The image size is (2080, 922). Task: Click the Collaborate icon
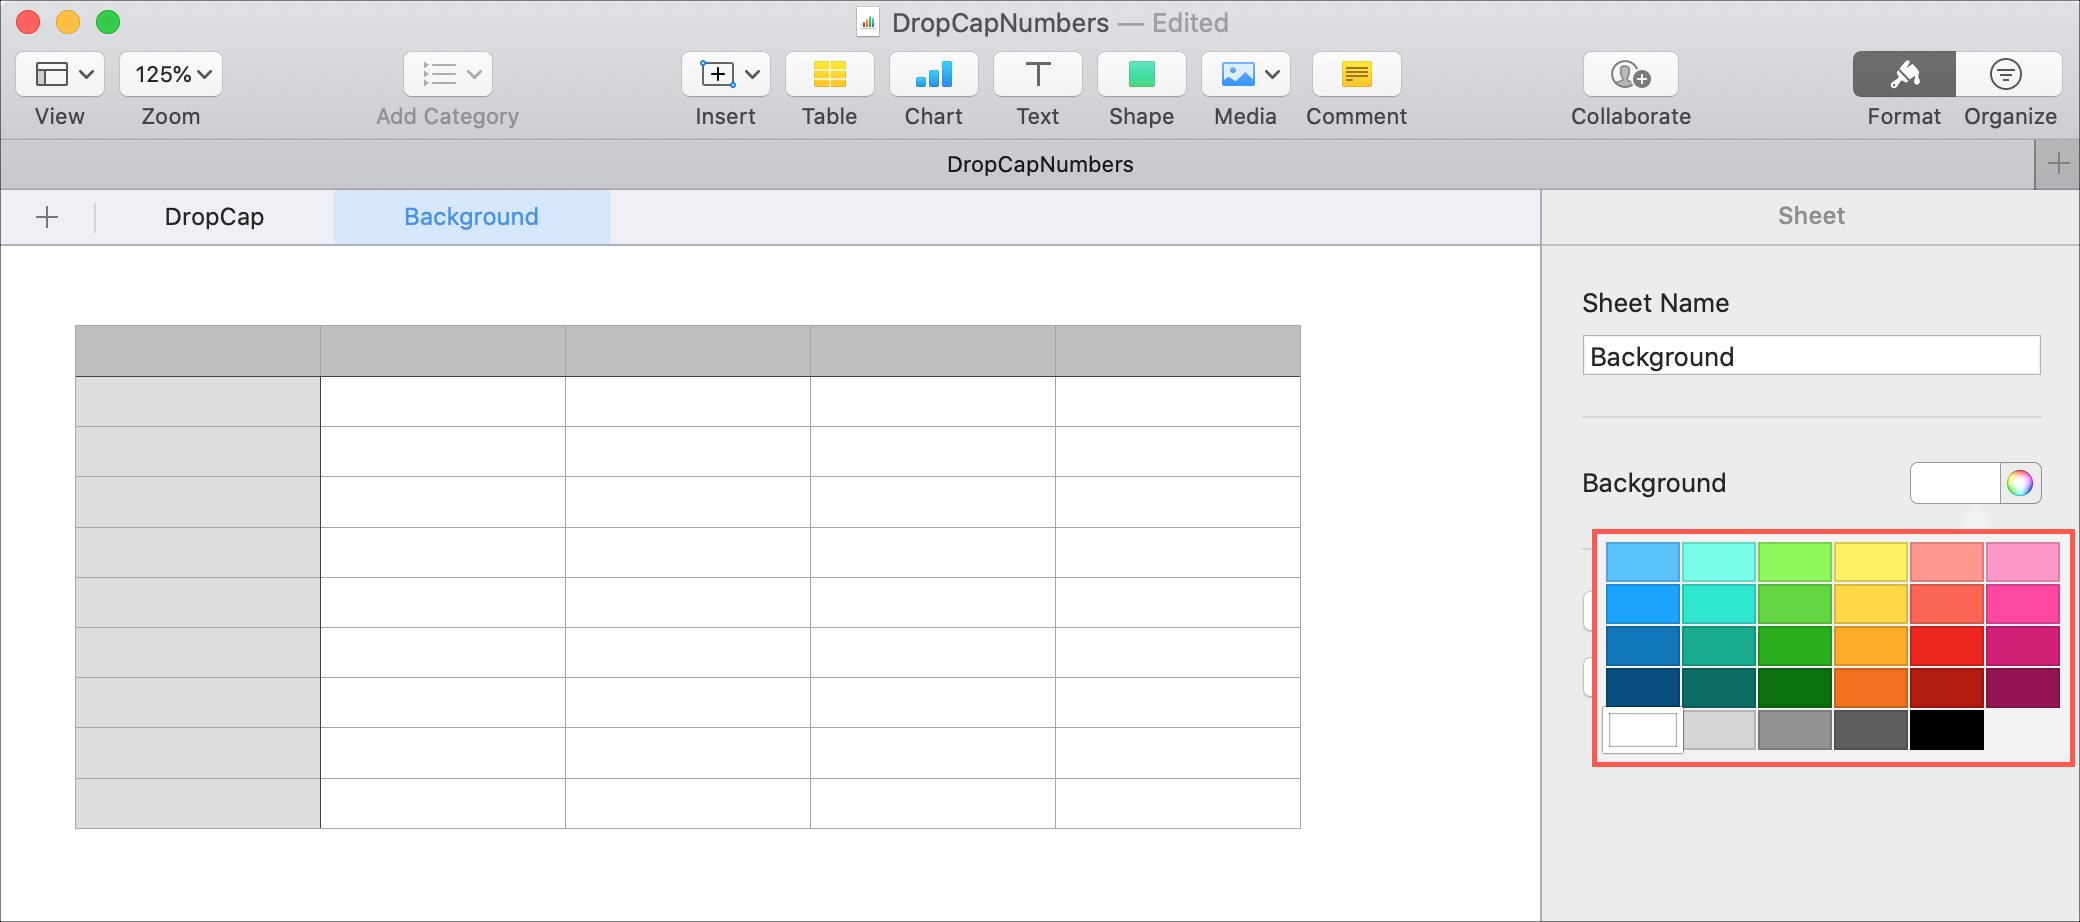(1631, 74)
